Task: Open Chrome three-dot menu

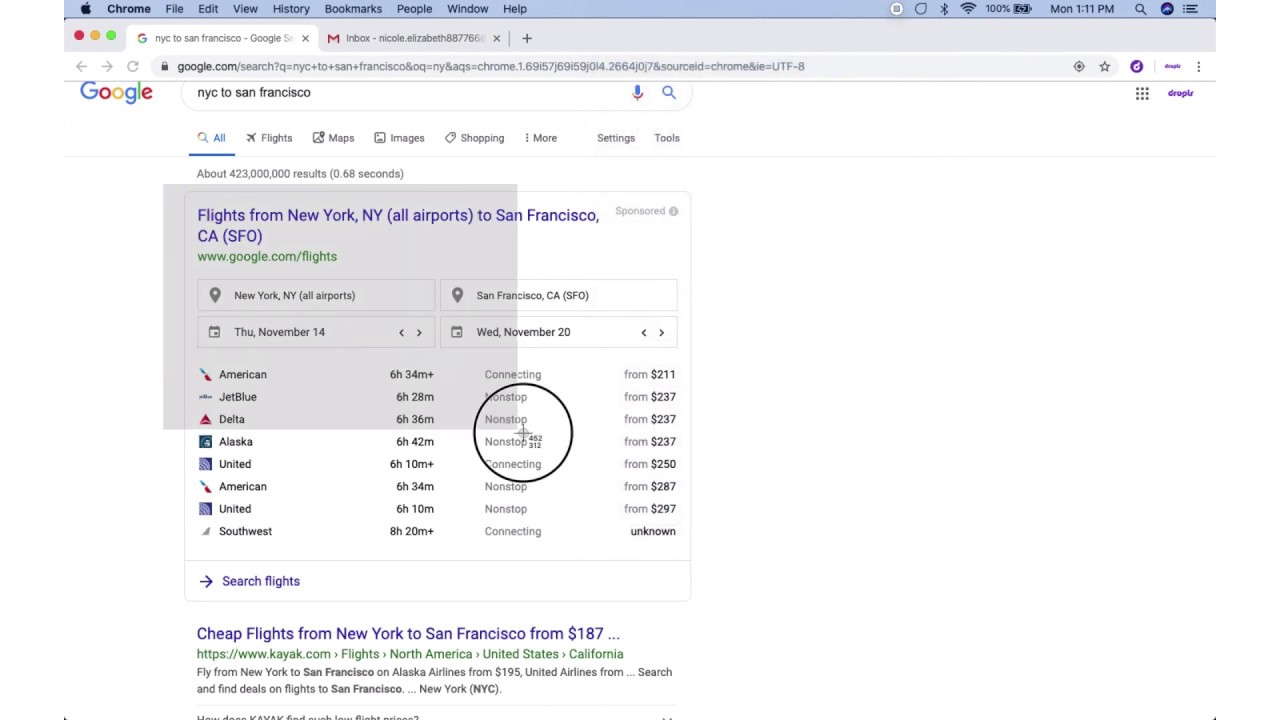Action: [1198, 66]
